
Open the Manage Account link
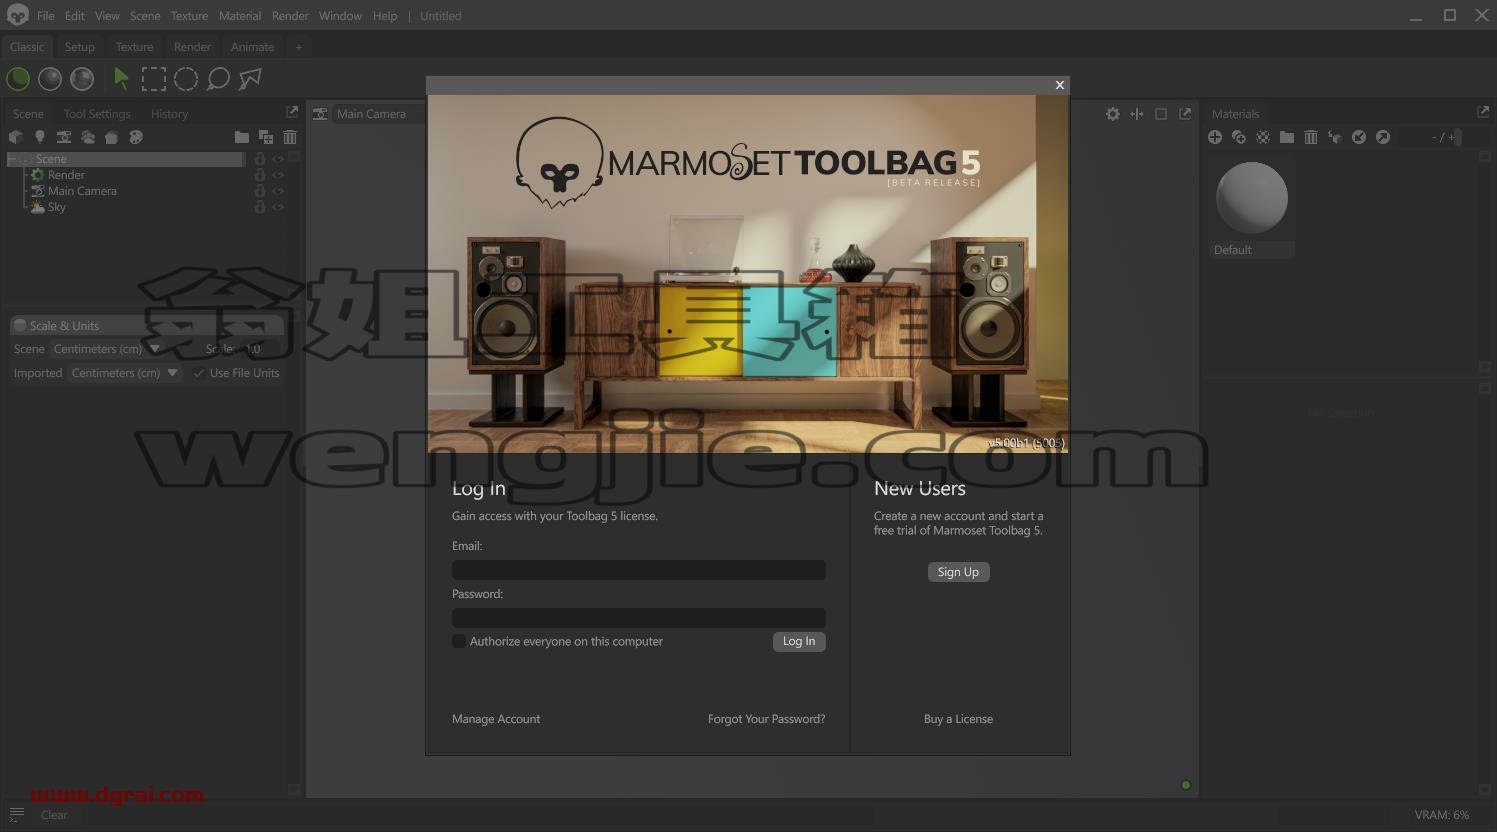tap(496, 719)
